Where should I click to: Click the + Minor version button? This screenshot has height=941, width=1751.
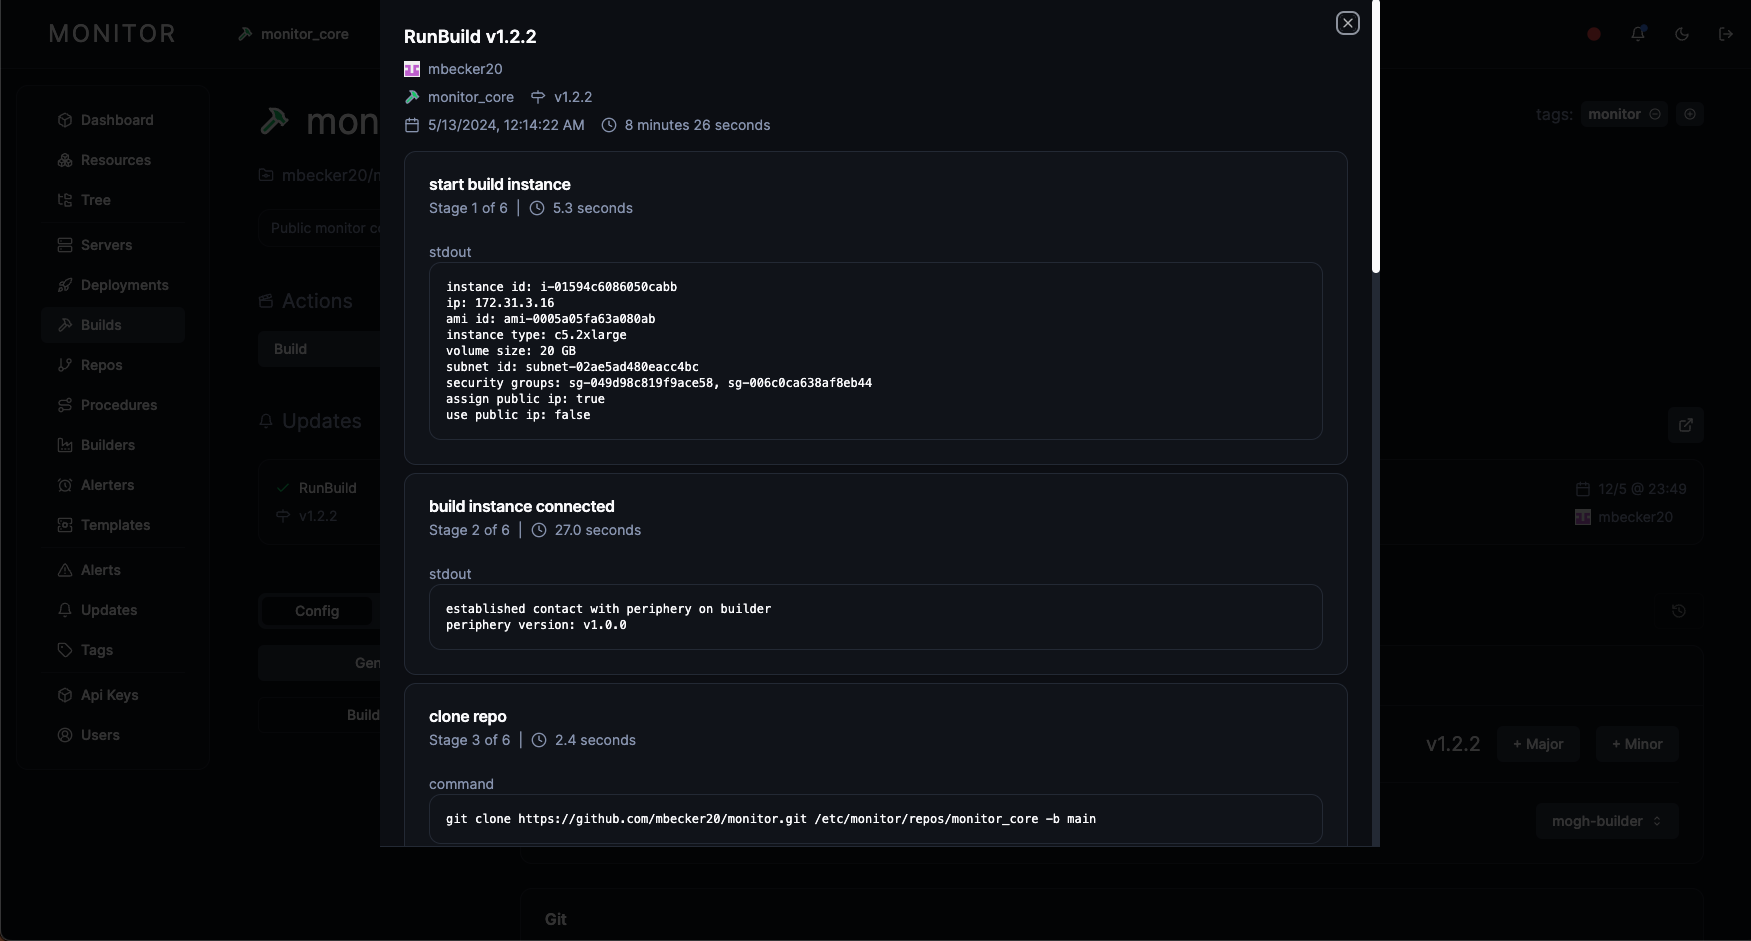(x=1637, y=744)
